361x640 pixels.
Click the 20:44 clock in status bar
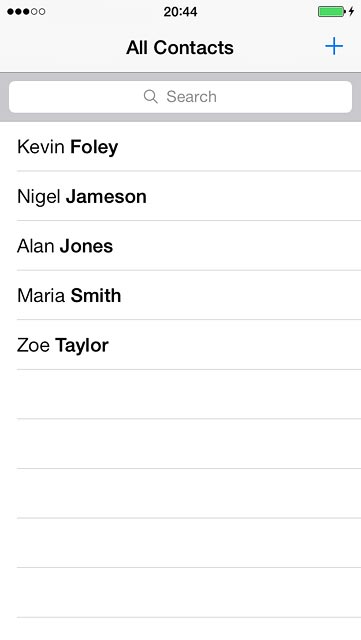pos(180,12)
